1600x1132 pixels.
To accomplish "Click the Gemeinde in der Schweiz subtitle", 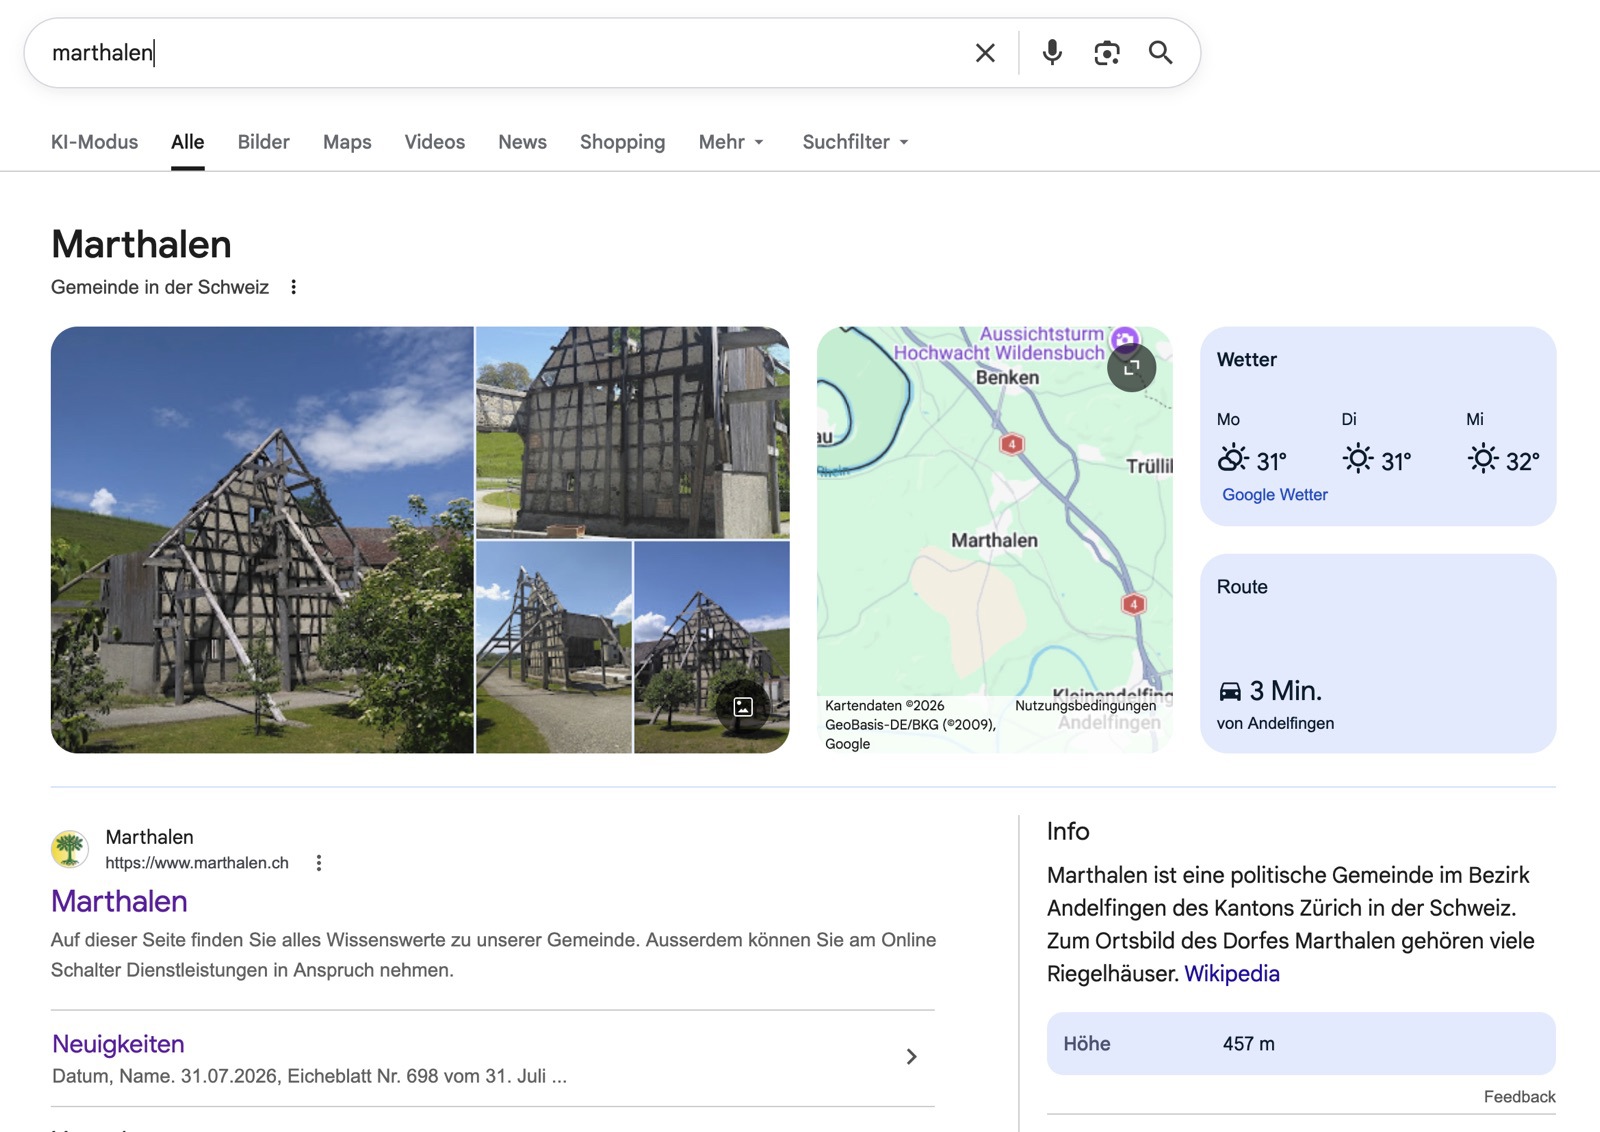I will (160, 287).
